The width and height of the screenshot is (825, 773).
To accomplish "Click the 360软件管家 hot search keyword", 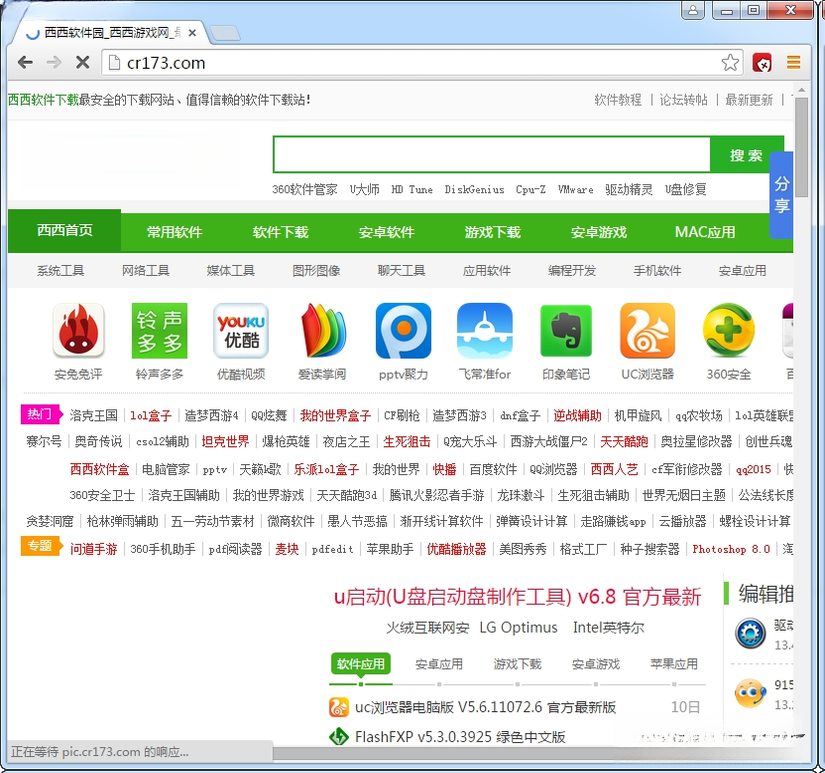I will (305, 189).
